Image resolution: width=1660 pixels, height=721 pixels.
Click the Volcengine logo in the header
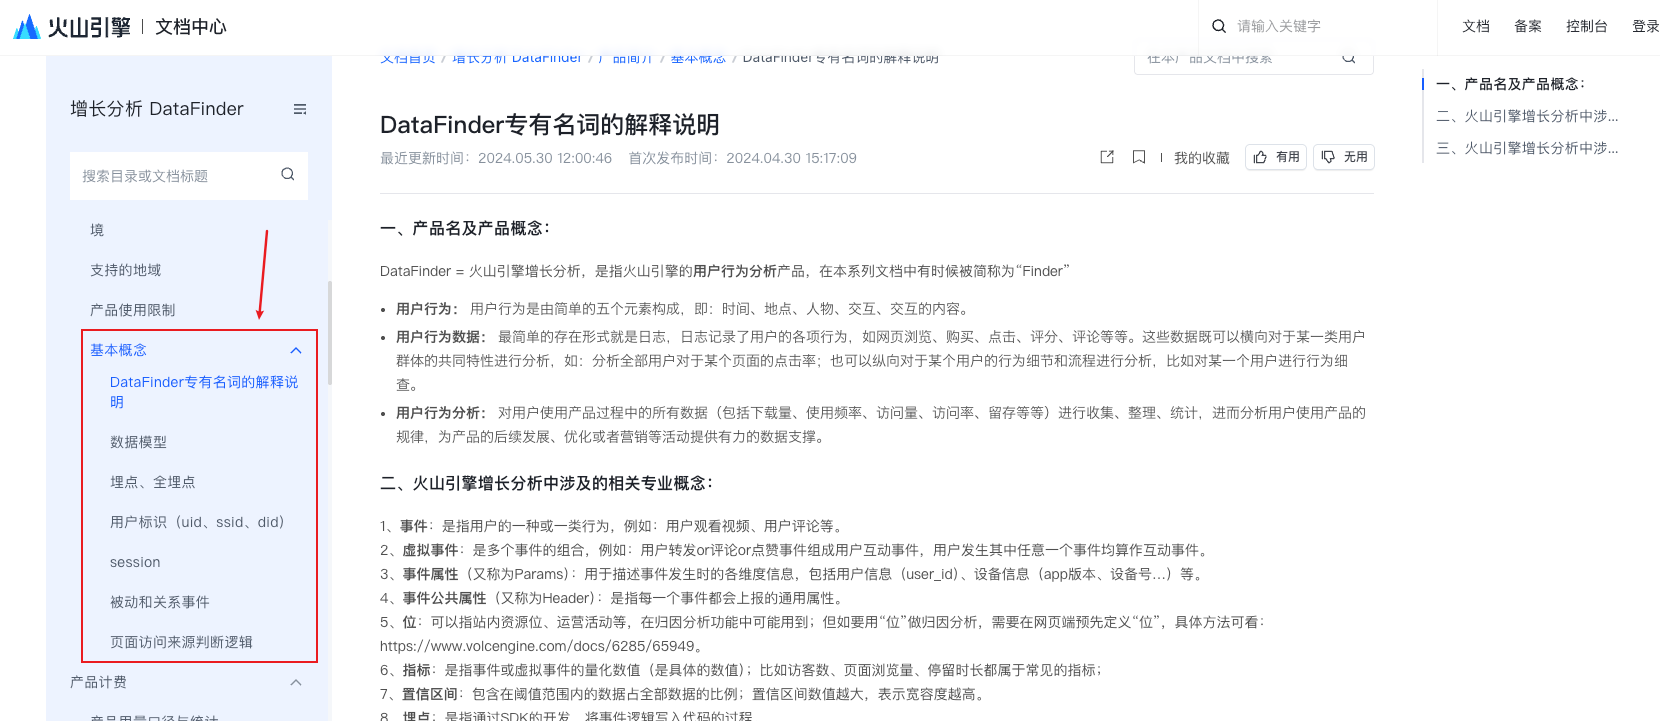(72, 27)
